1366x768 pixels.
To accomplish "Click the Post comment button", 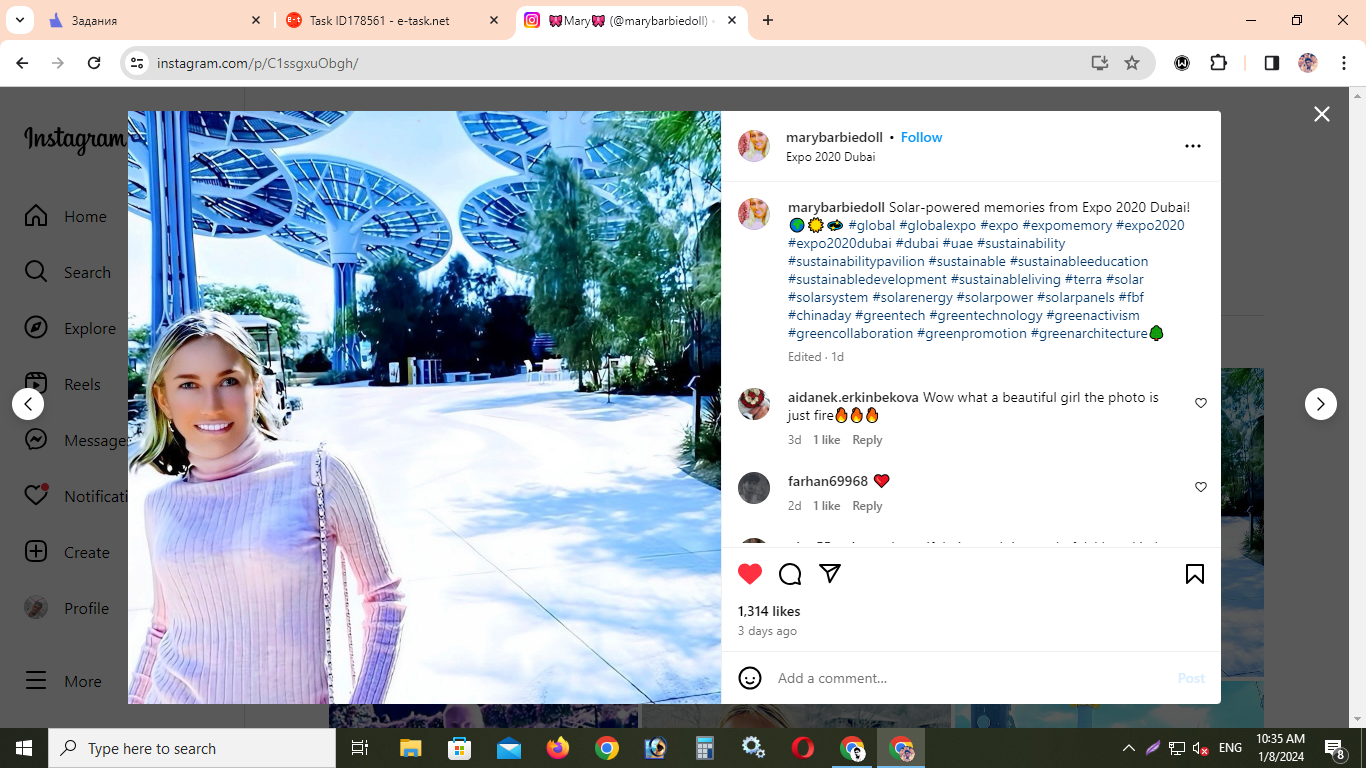I will pos(1191,678).
